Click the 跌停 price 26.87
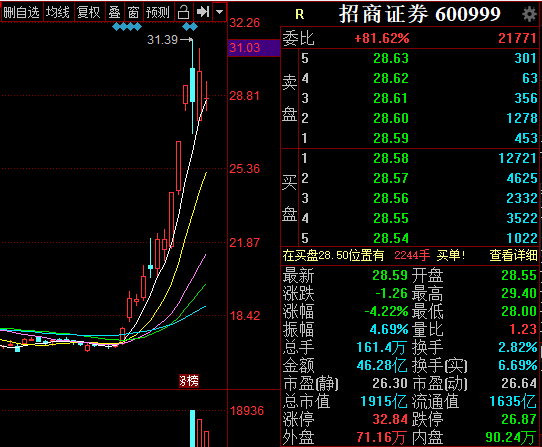This screenshot has height=447, width=542. point(519,419)
